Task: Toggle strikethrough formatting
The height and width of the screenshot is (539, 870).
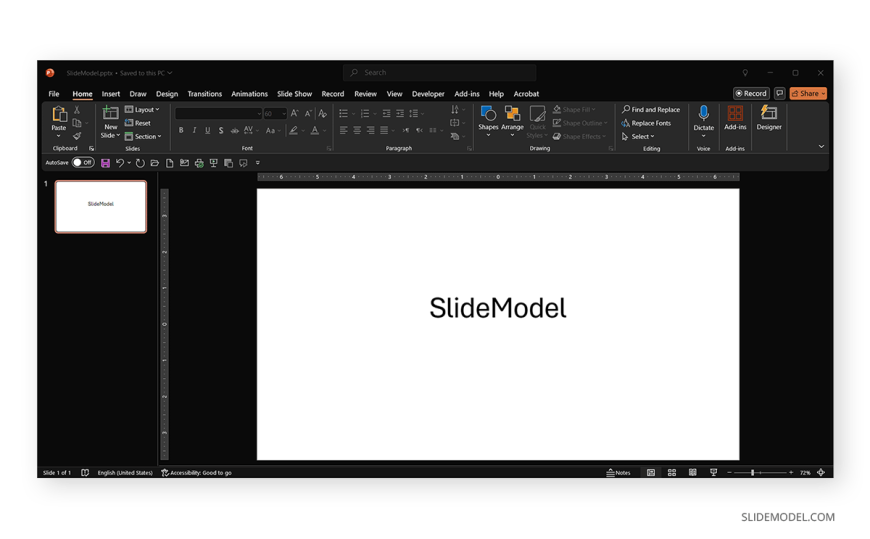Action: 235,130
